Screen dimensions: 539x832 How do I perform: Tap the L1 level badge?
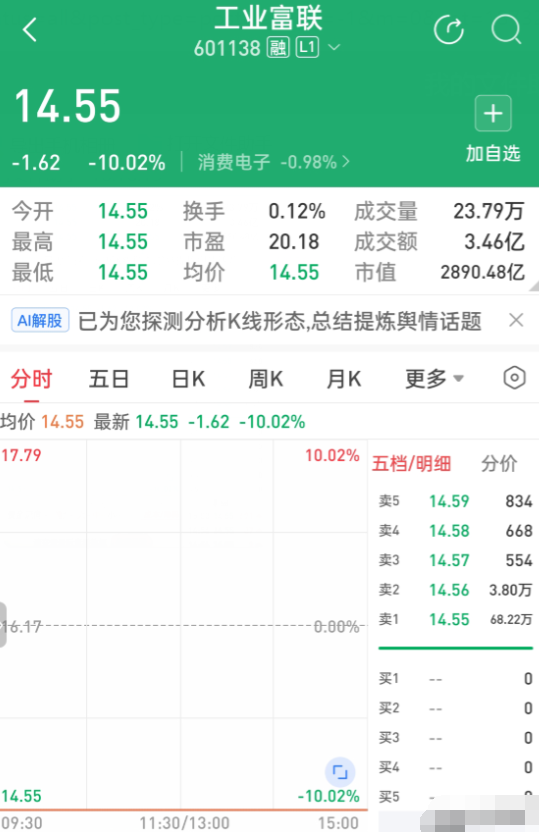tap(307, 48)
